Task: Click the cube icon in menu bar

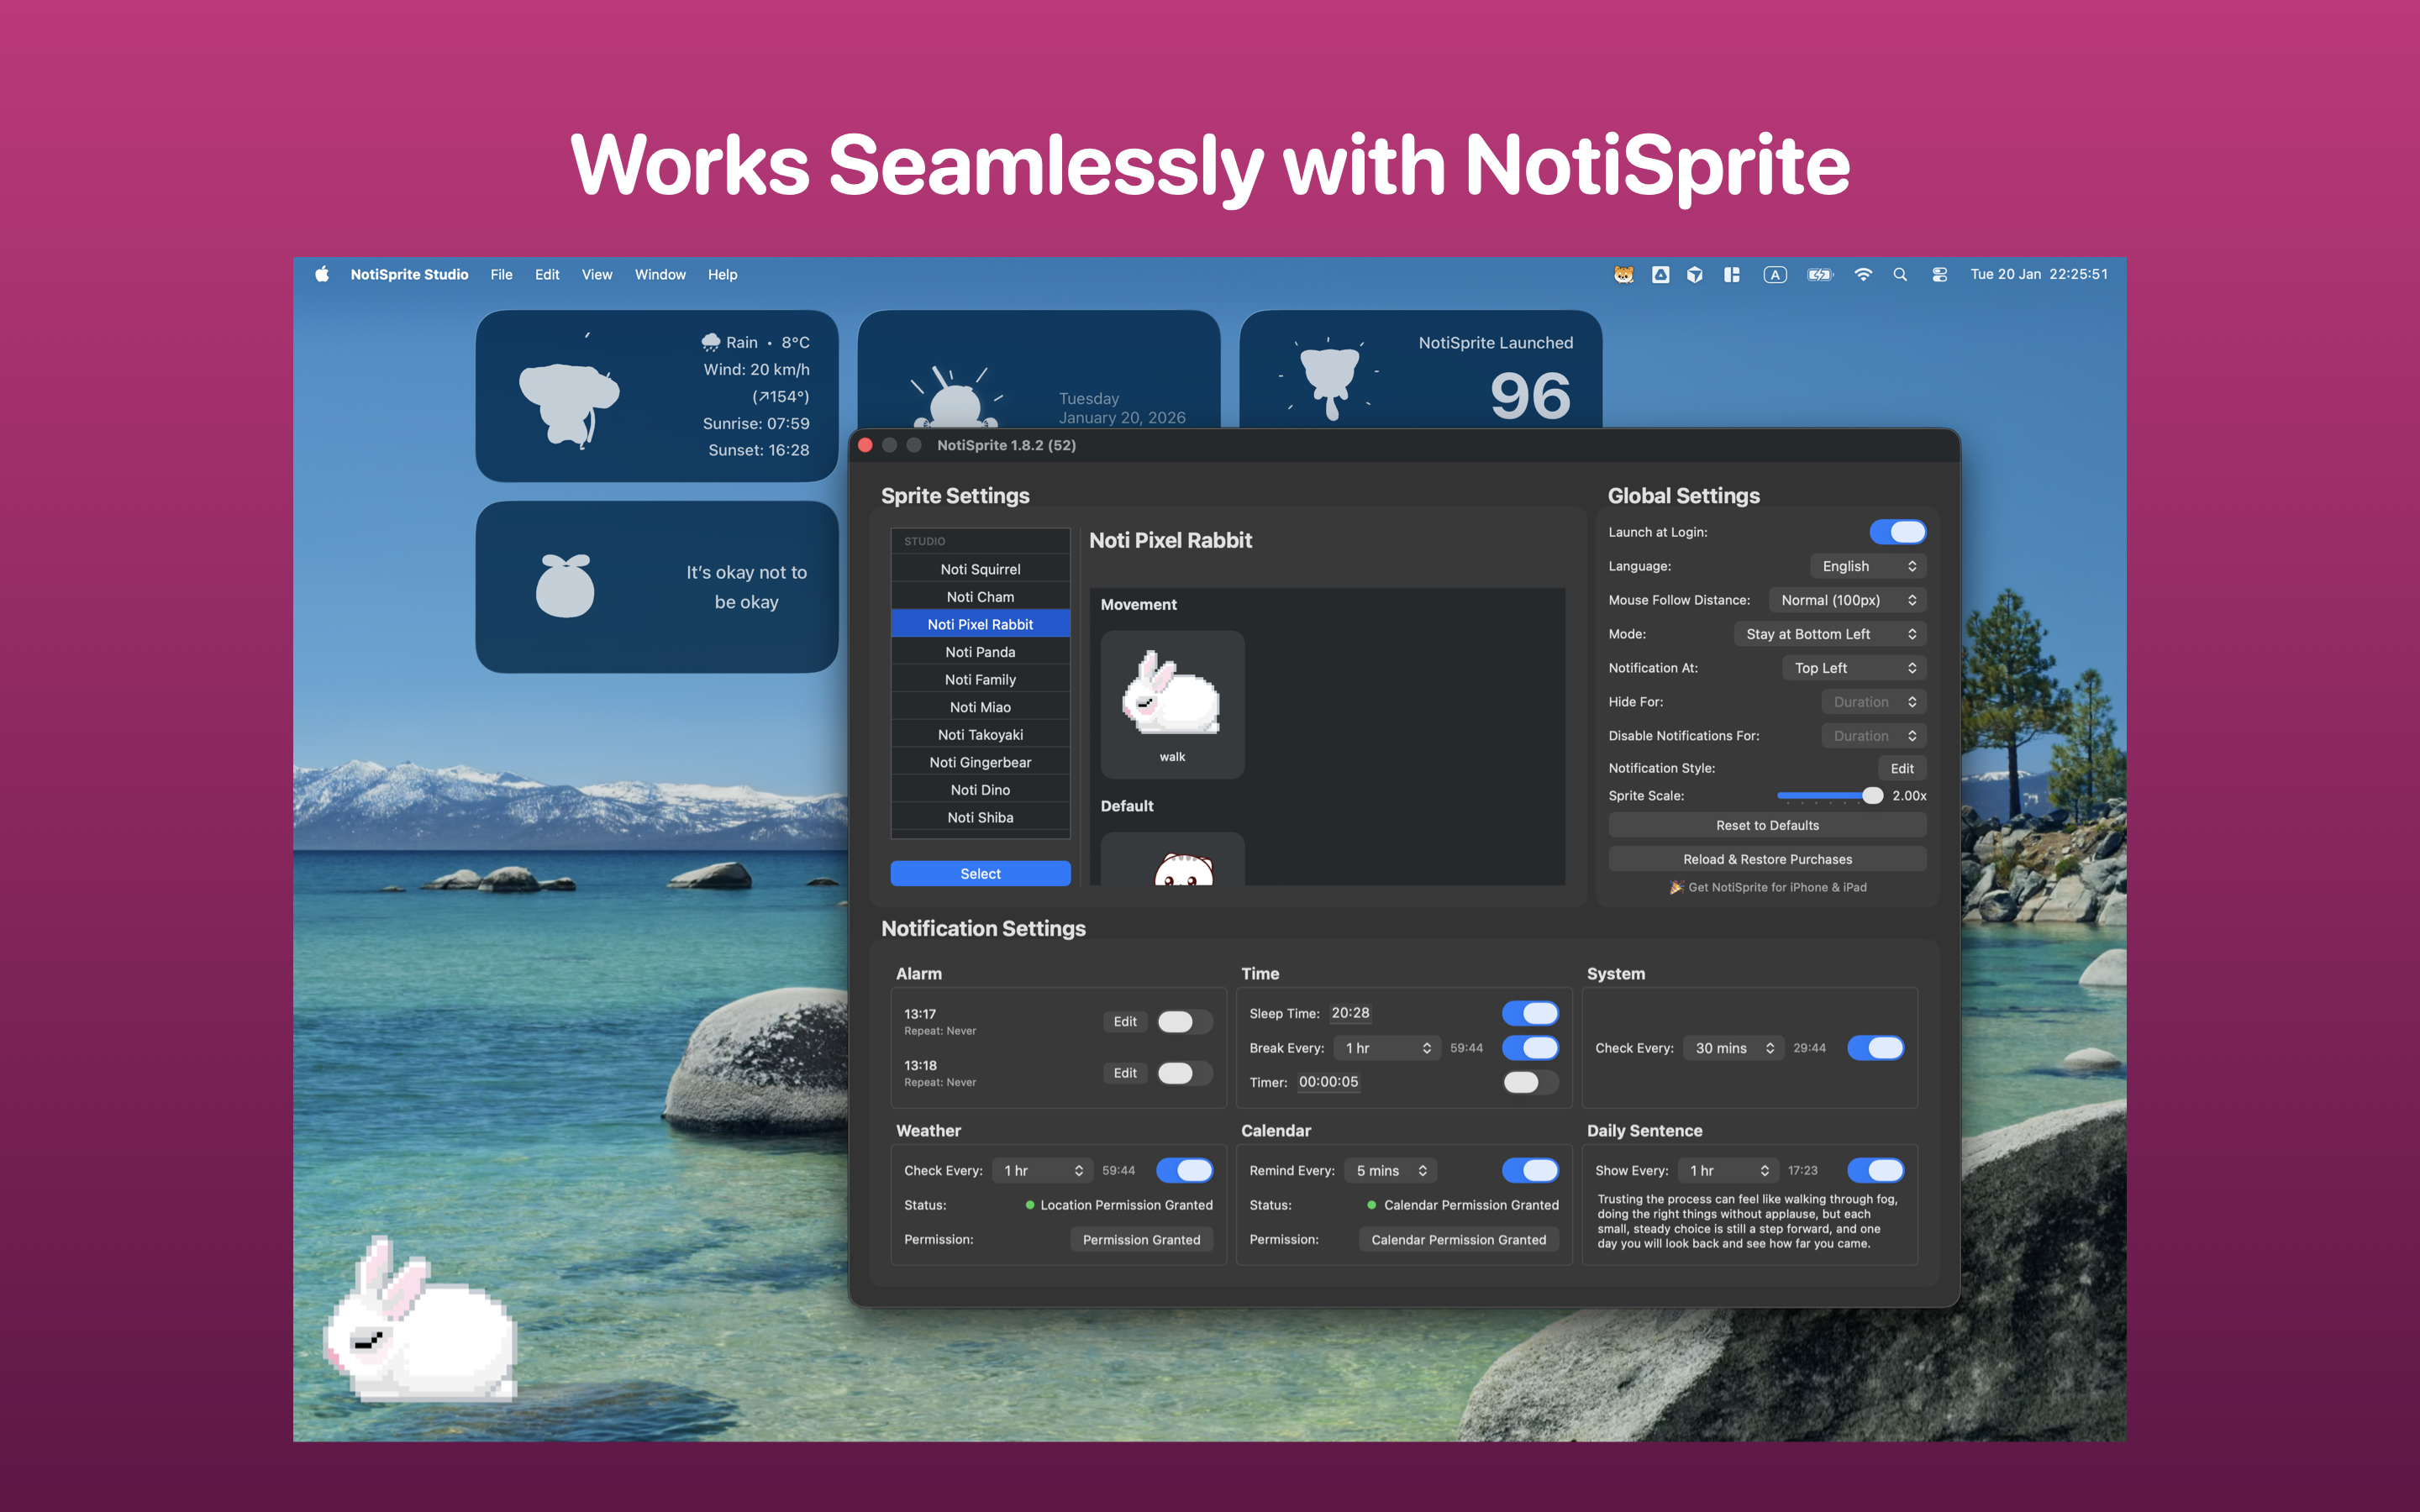Action: point(1695,274)
